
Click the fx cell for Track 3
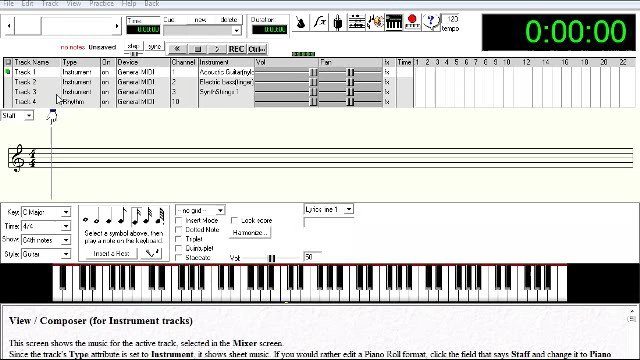click(x=387, y=92)
